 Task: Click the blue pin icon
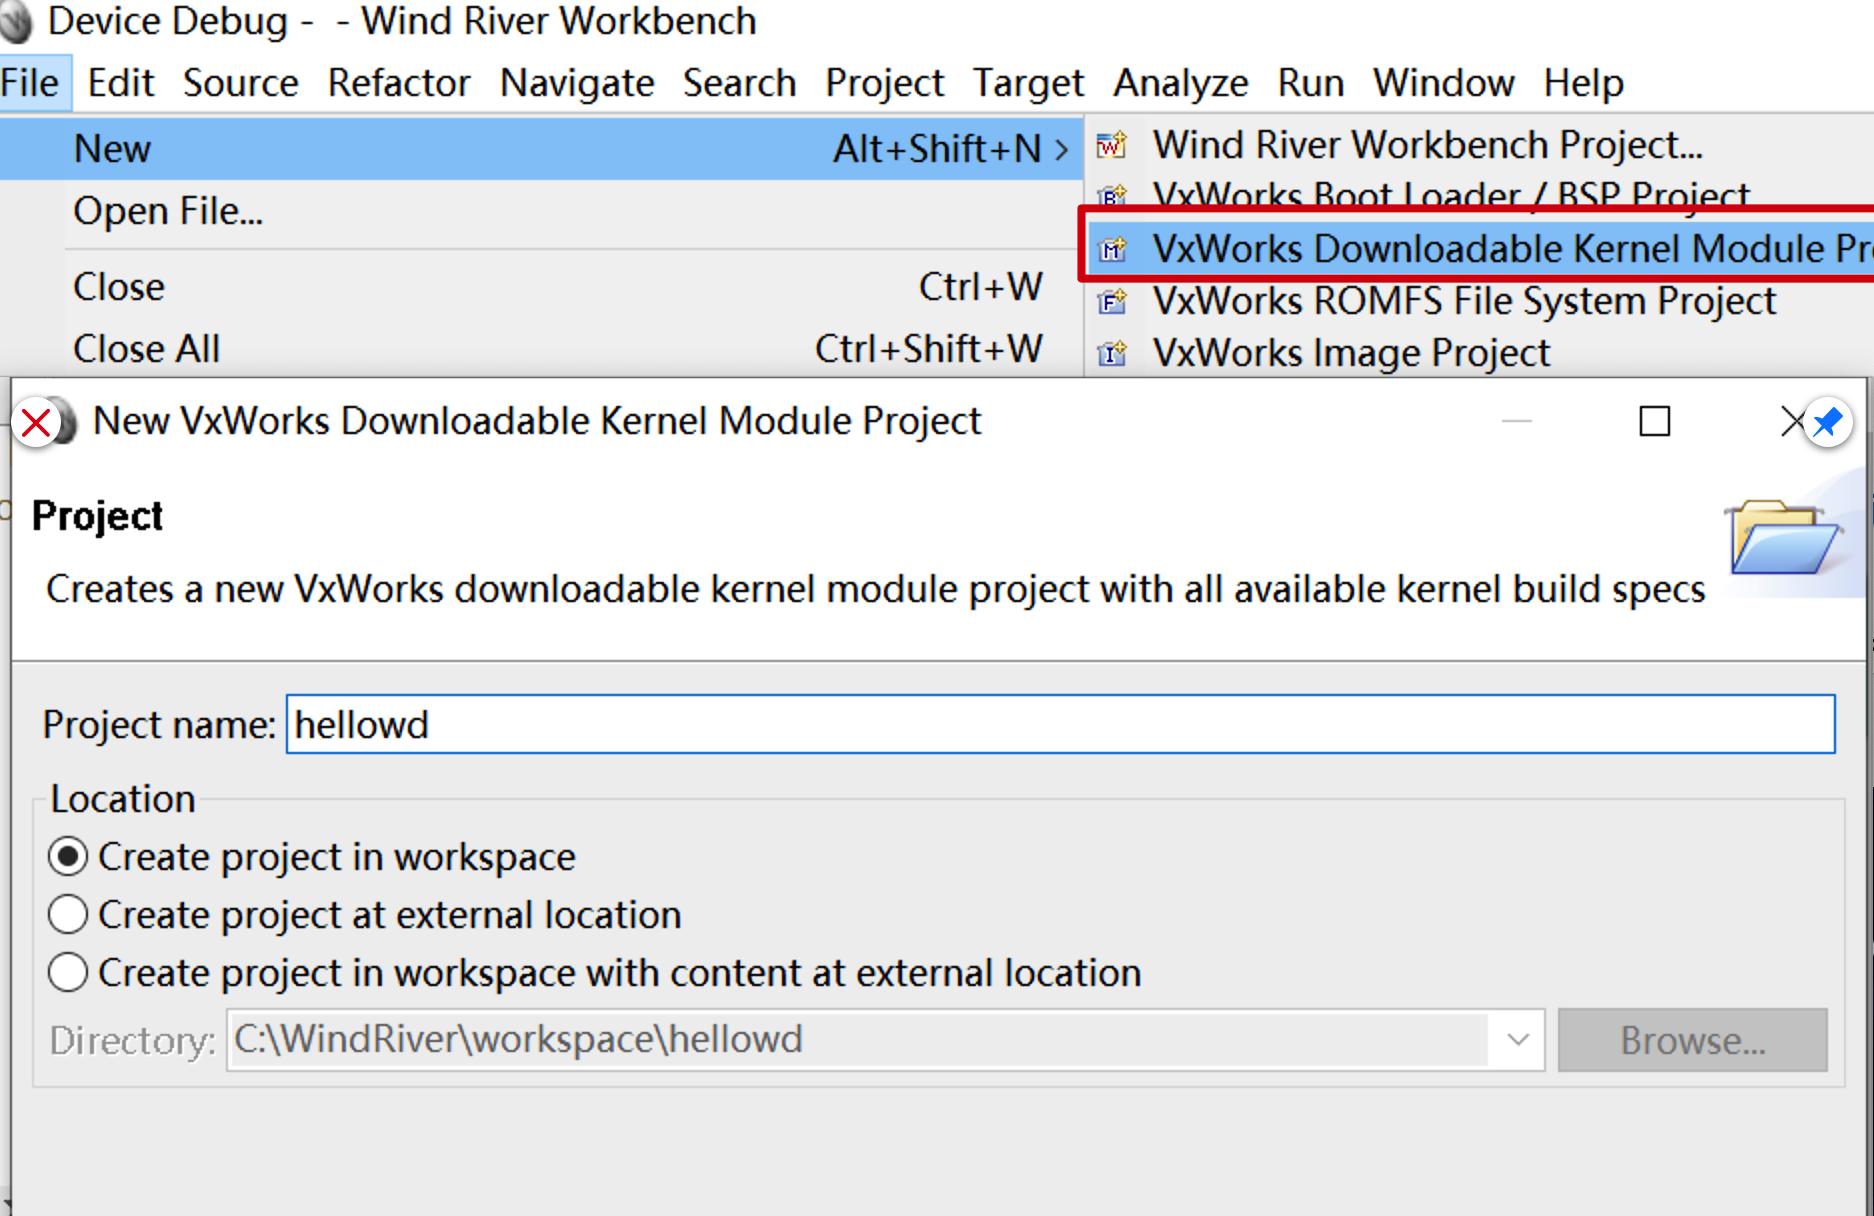[x=1828, y=422]
